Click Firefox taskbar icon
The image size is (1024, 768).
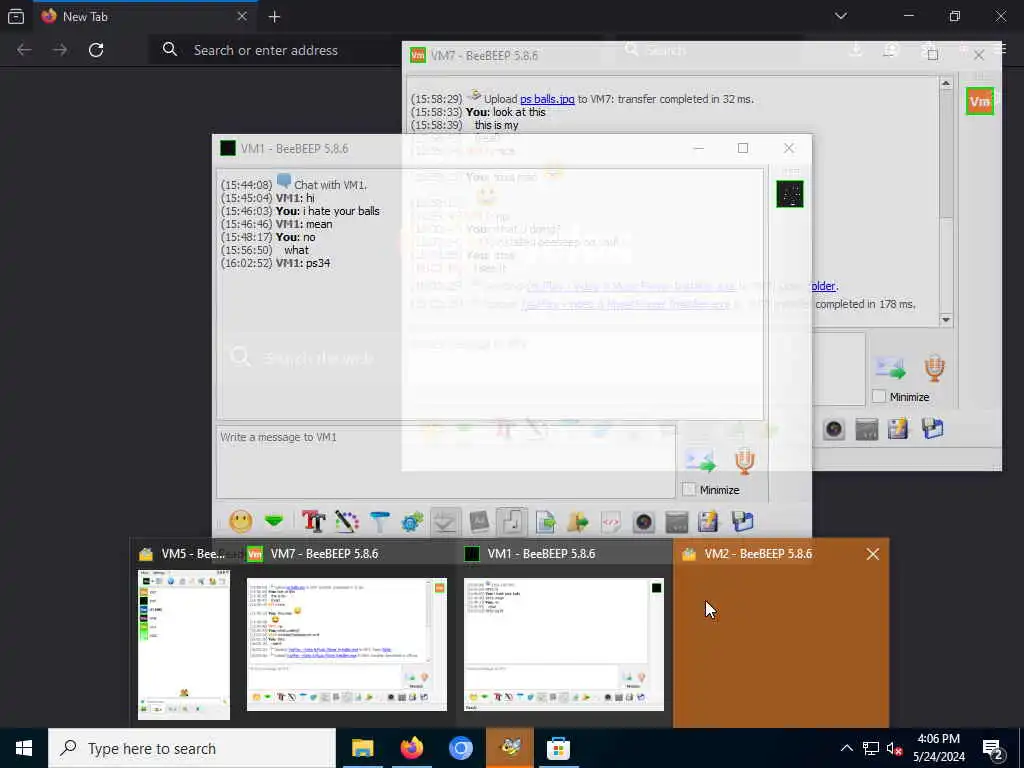(411, 748)
